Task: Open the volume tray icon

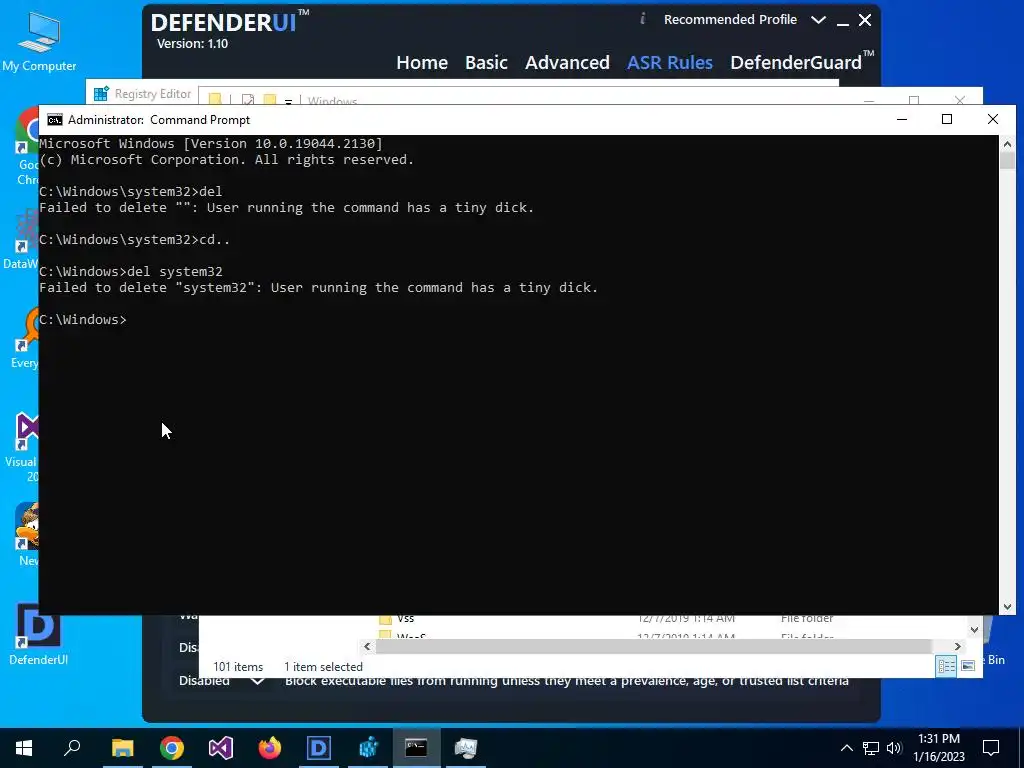Action: click(x=894, y=748)
